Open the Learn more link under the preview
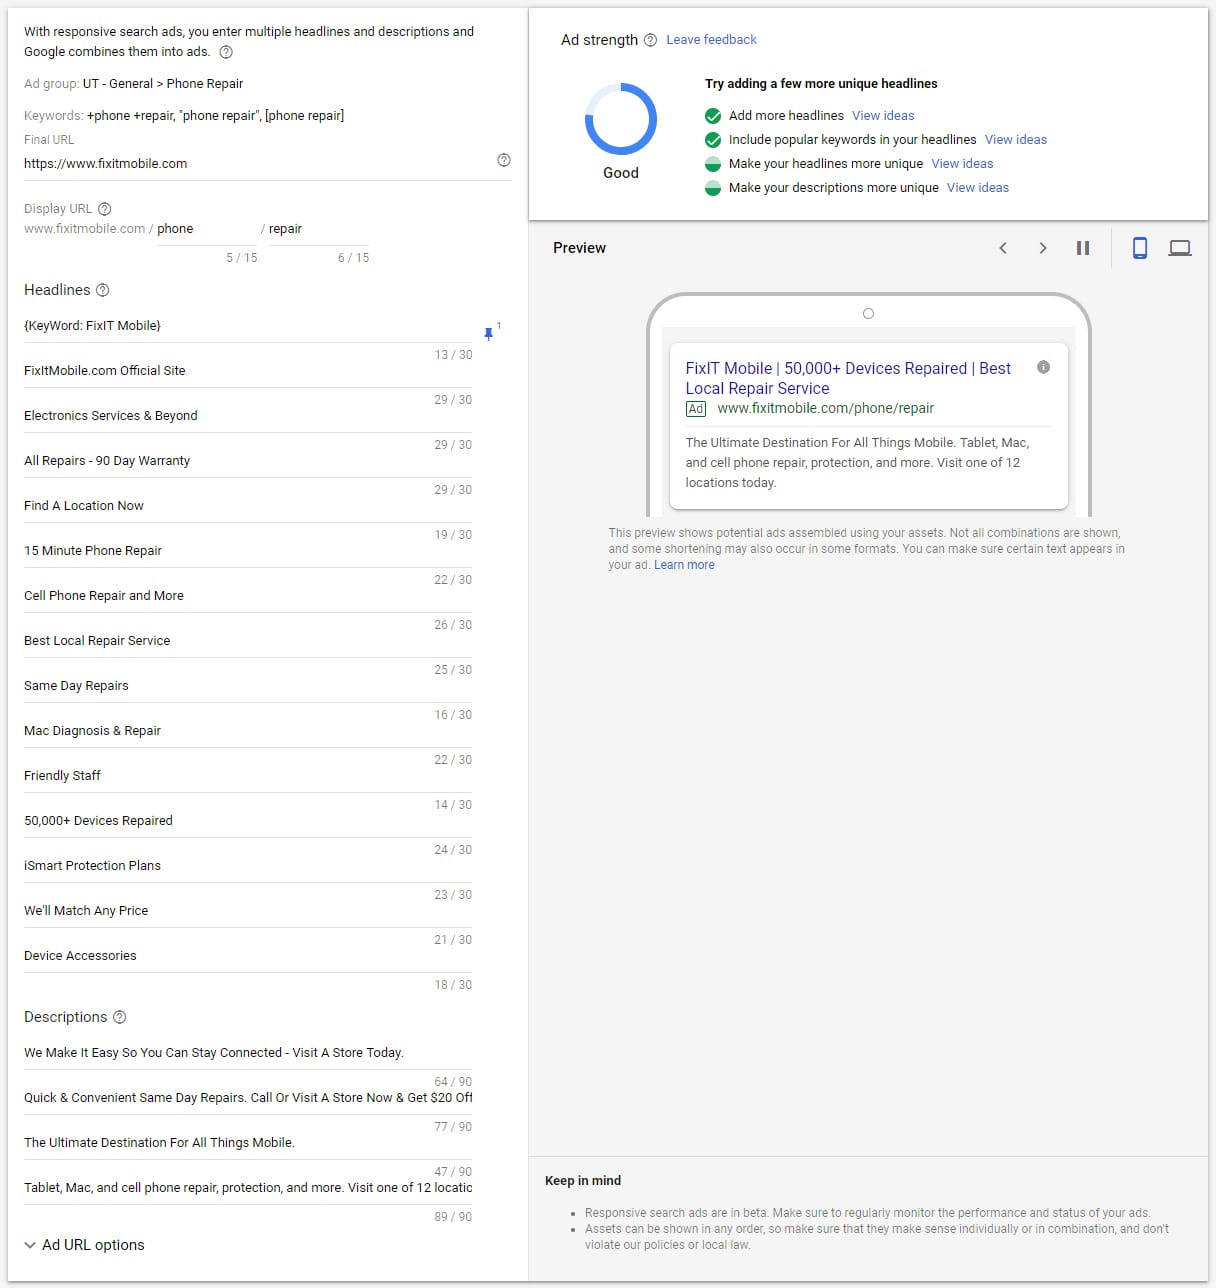The height and width of the screenshot is (1288, 1216). tap(684, 565)
